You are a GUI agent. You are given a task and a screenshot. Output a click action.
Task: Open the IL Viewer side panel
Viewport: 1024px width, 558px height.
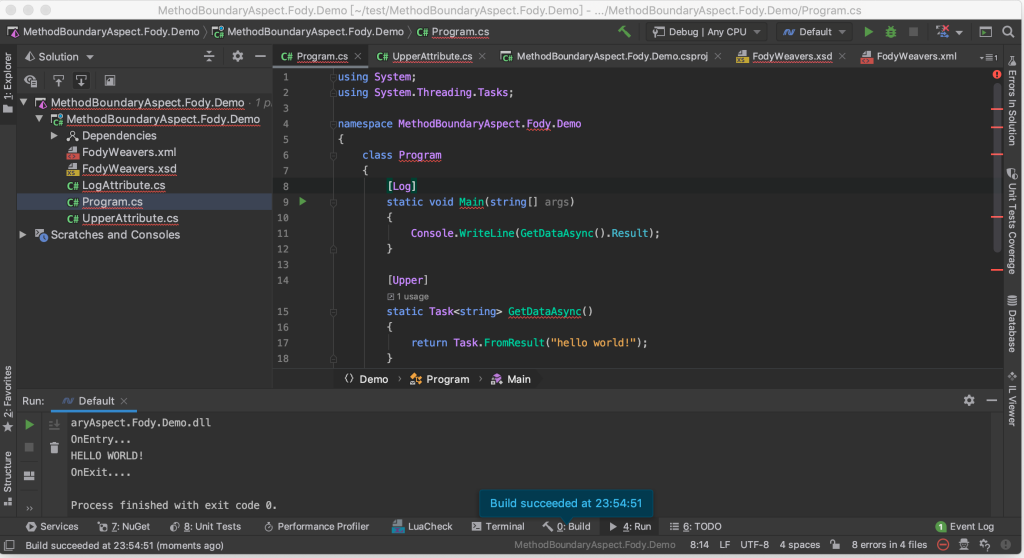tap(1012, 399)
